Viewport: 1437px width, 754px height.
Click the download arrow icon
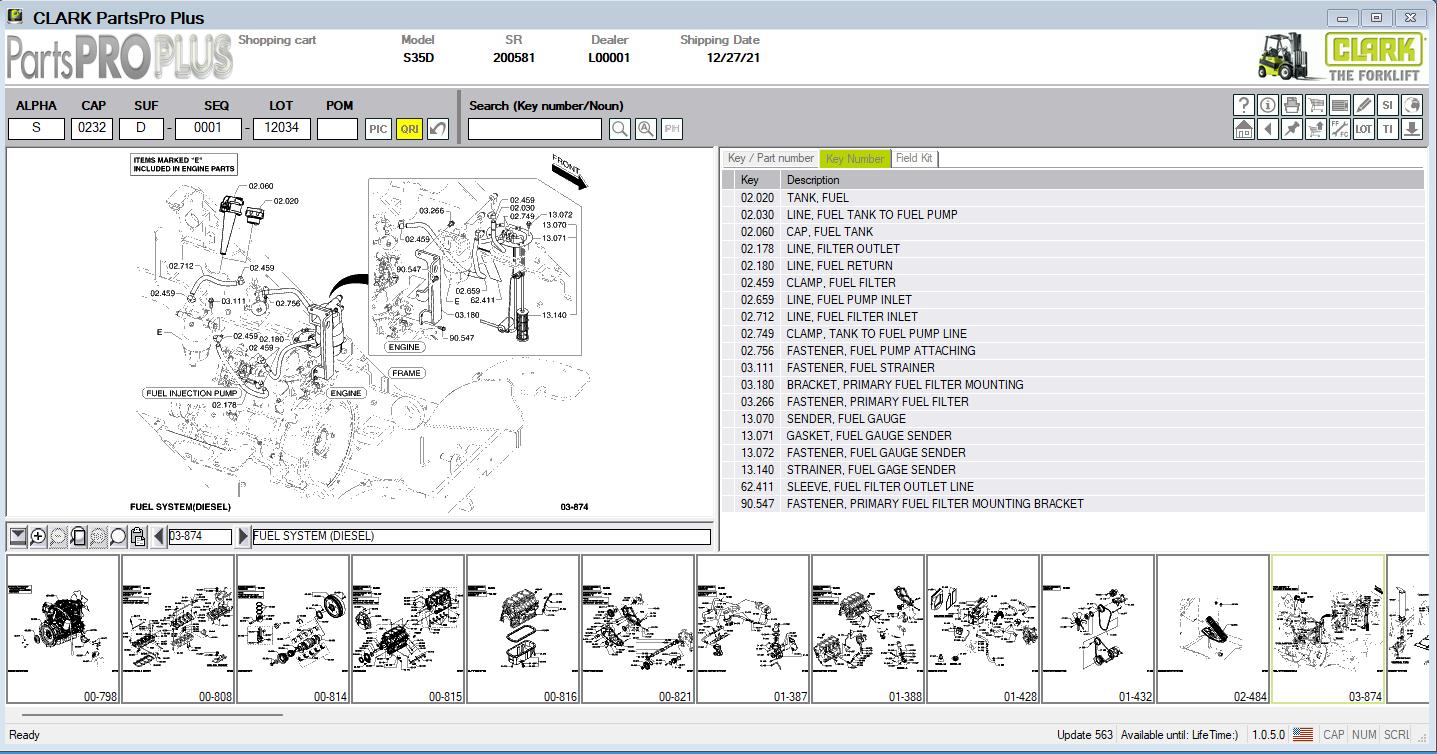point(1411,129)
